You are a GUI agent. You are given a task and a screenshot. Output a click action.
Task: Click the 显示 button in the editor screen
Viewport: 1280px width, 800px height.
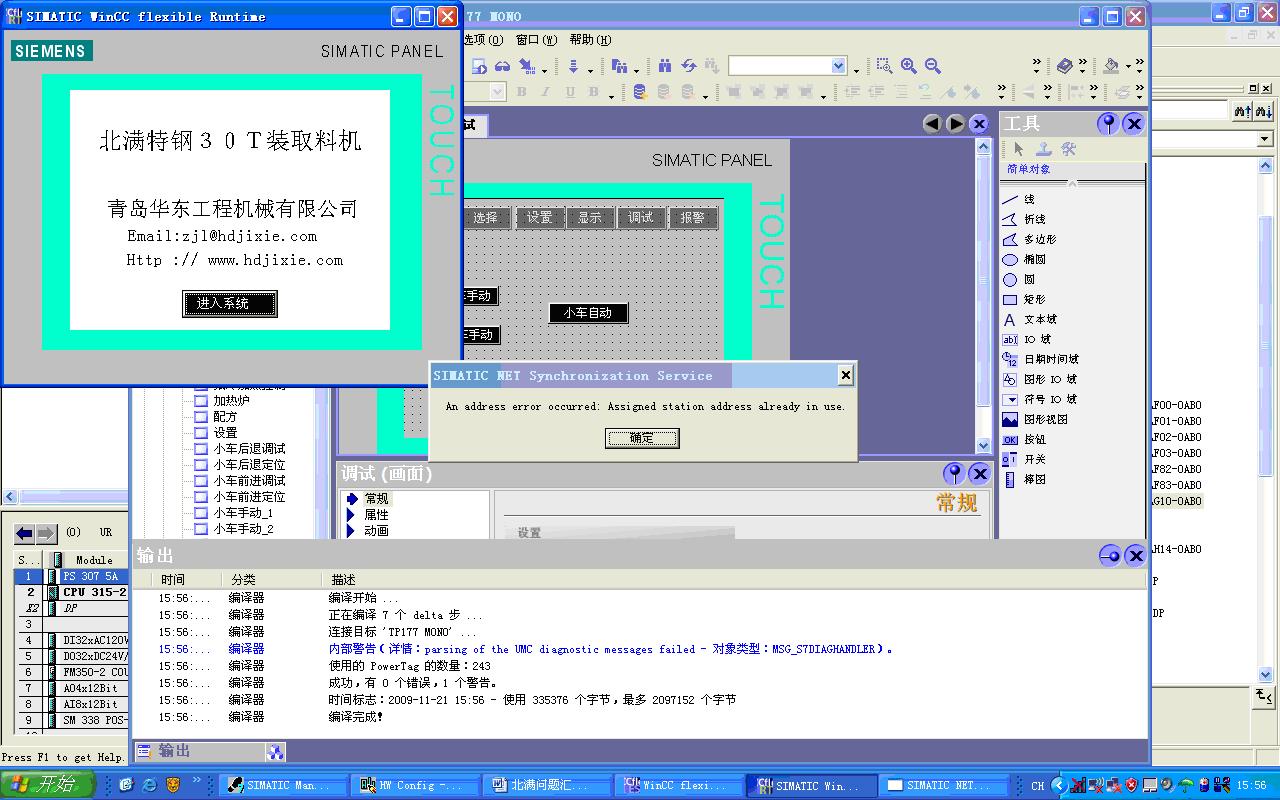(590, 217)
